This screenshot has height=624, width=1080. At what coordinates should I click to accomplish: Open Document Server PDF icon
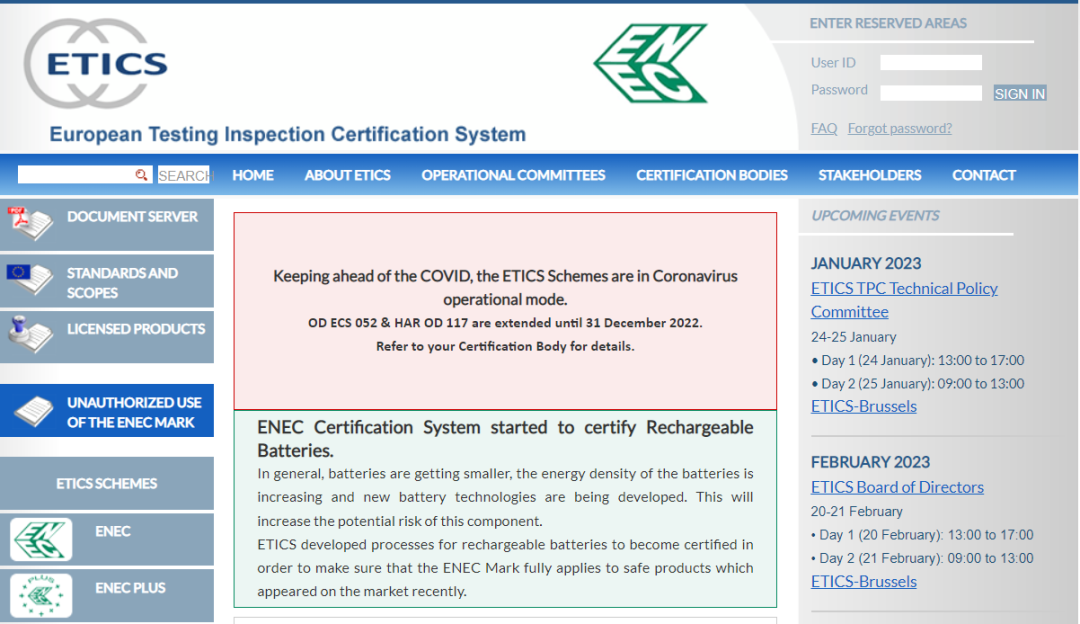(29, 224)
